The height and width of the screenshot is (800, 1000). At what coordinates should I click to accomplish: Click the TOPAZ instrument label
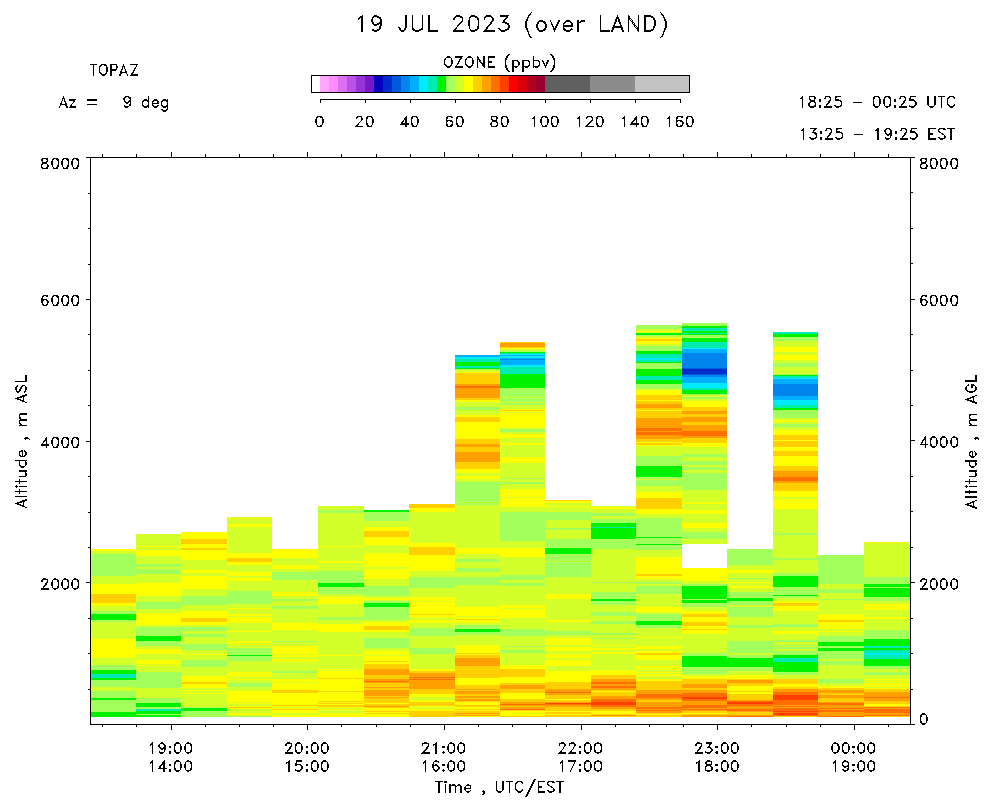[x=114, y=70]
